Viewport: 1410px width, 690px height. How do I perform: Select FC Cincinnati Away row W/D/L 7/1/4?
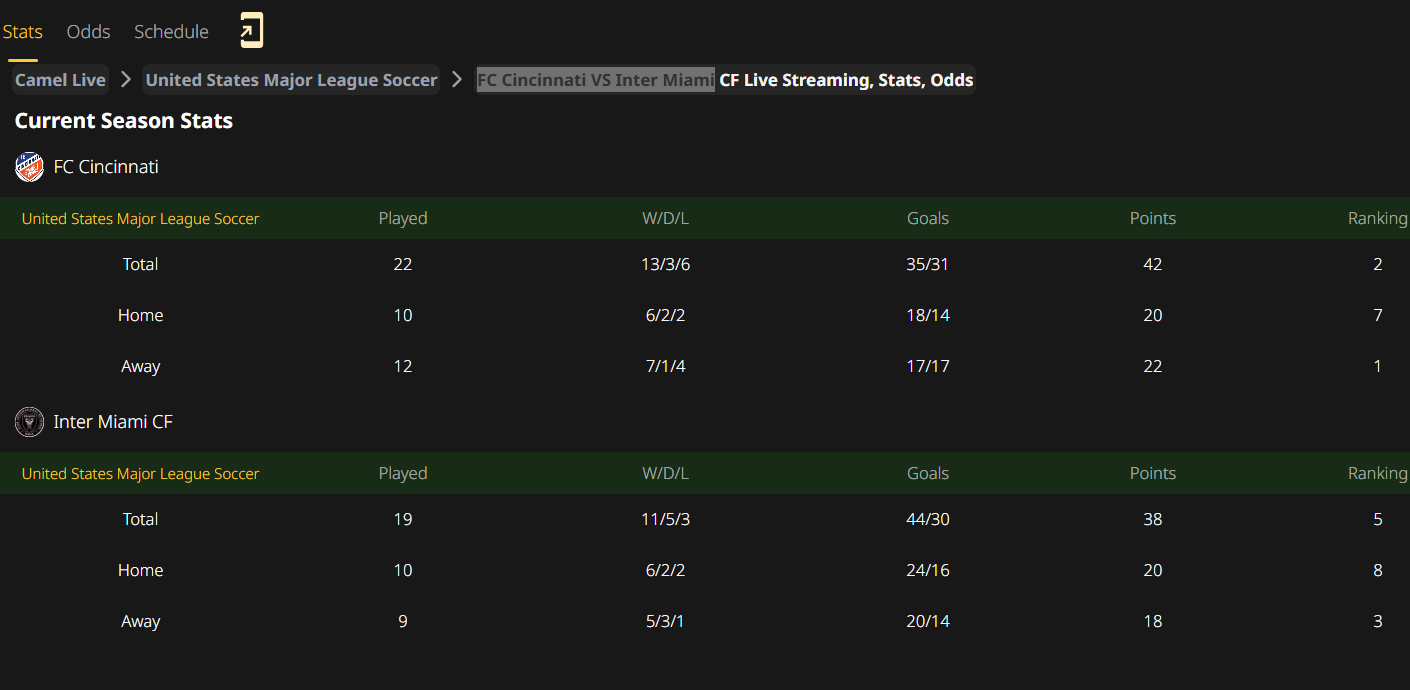pos(665,366)
